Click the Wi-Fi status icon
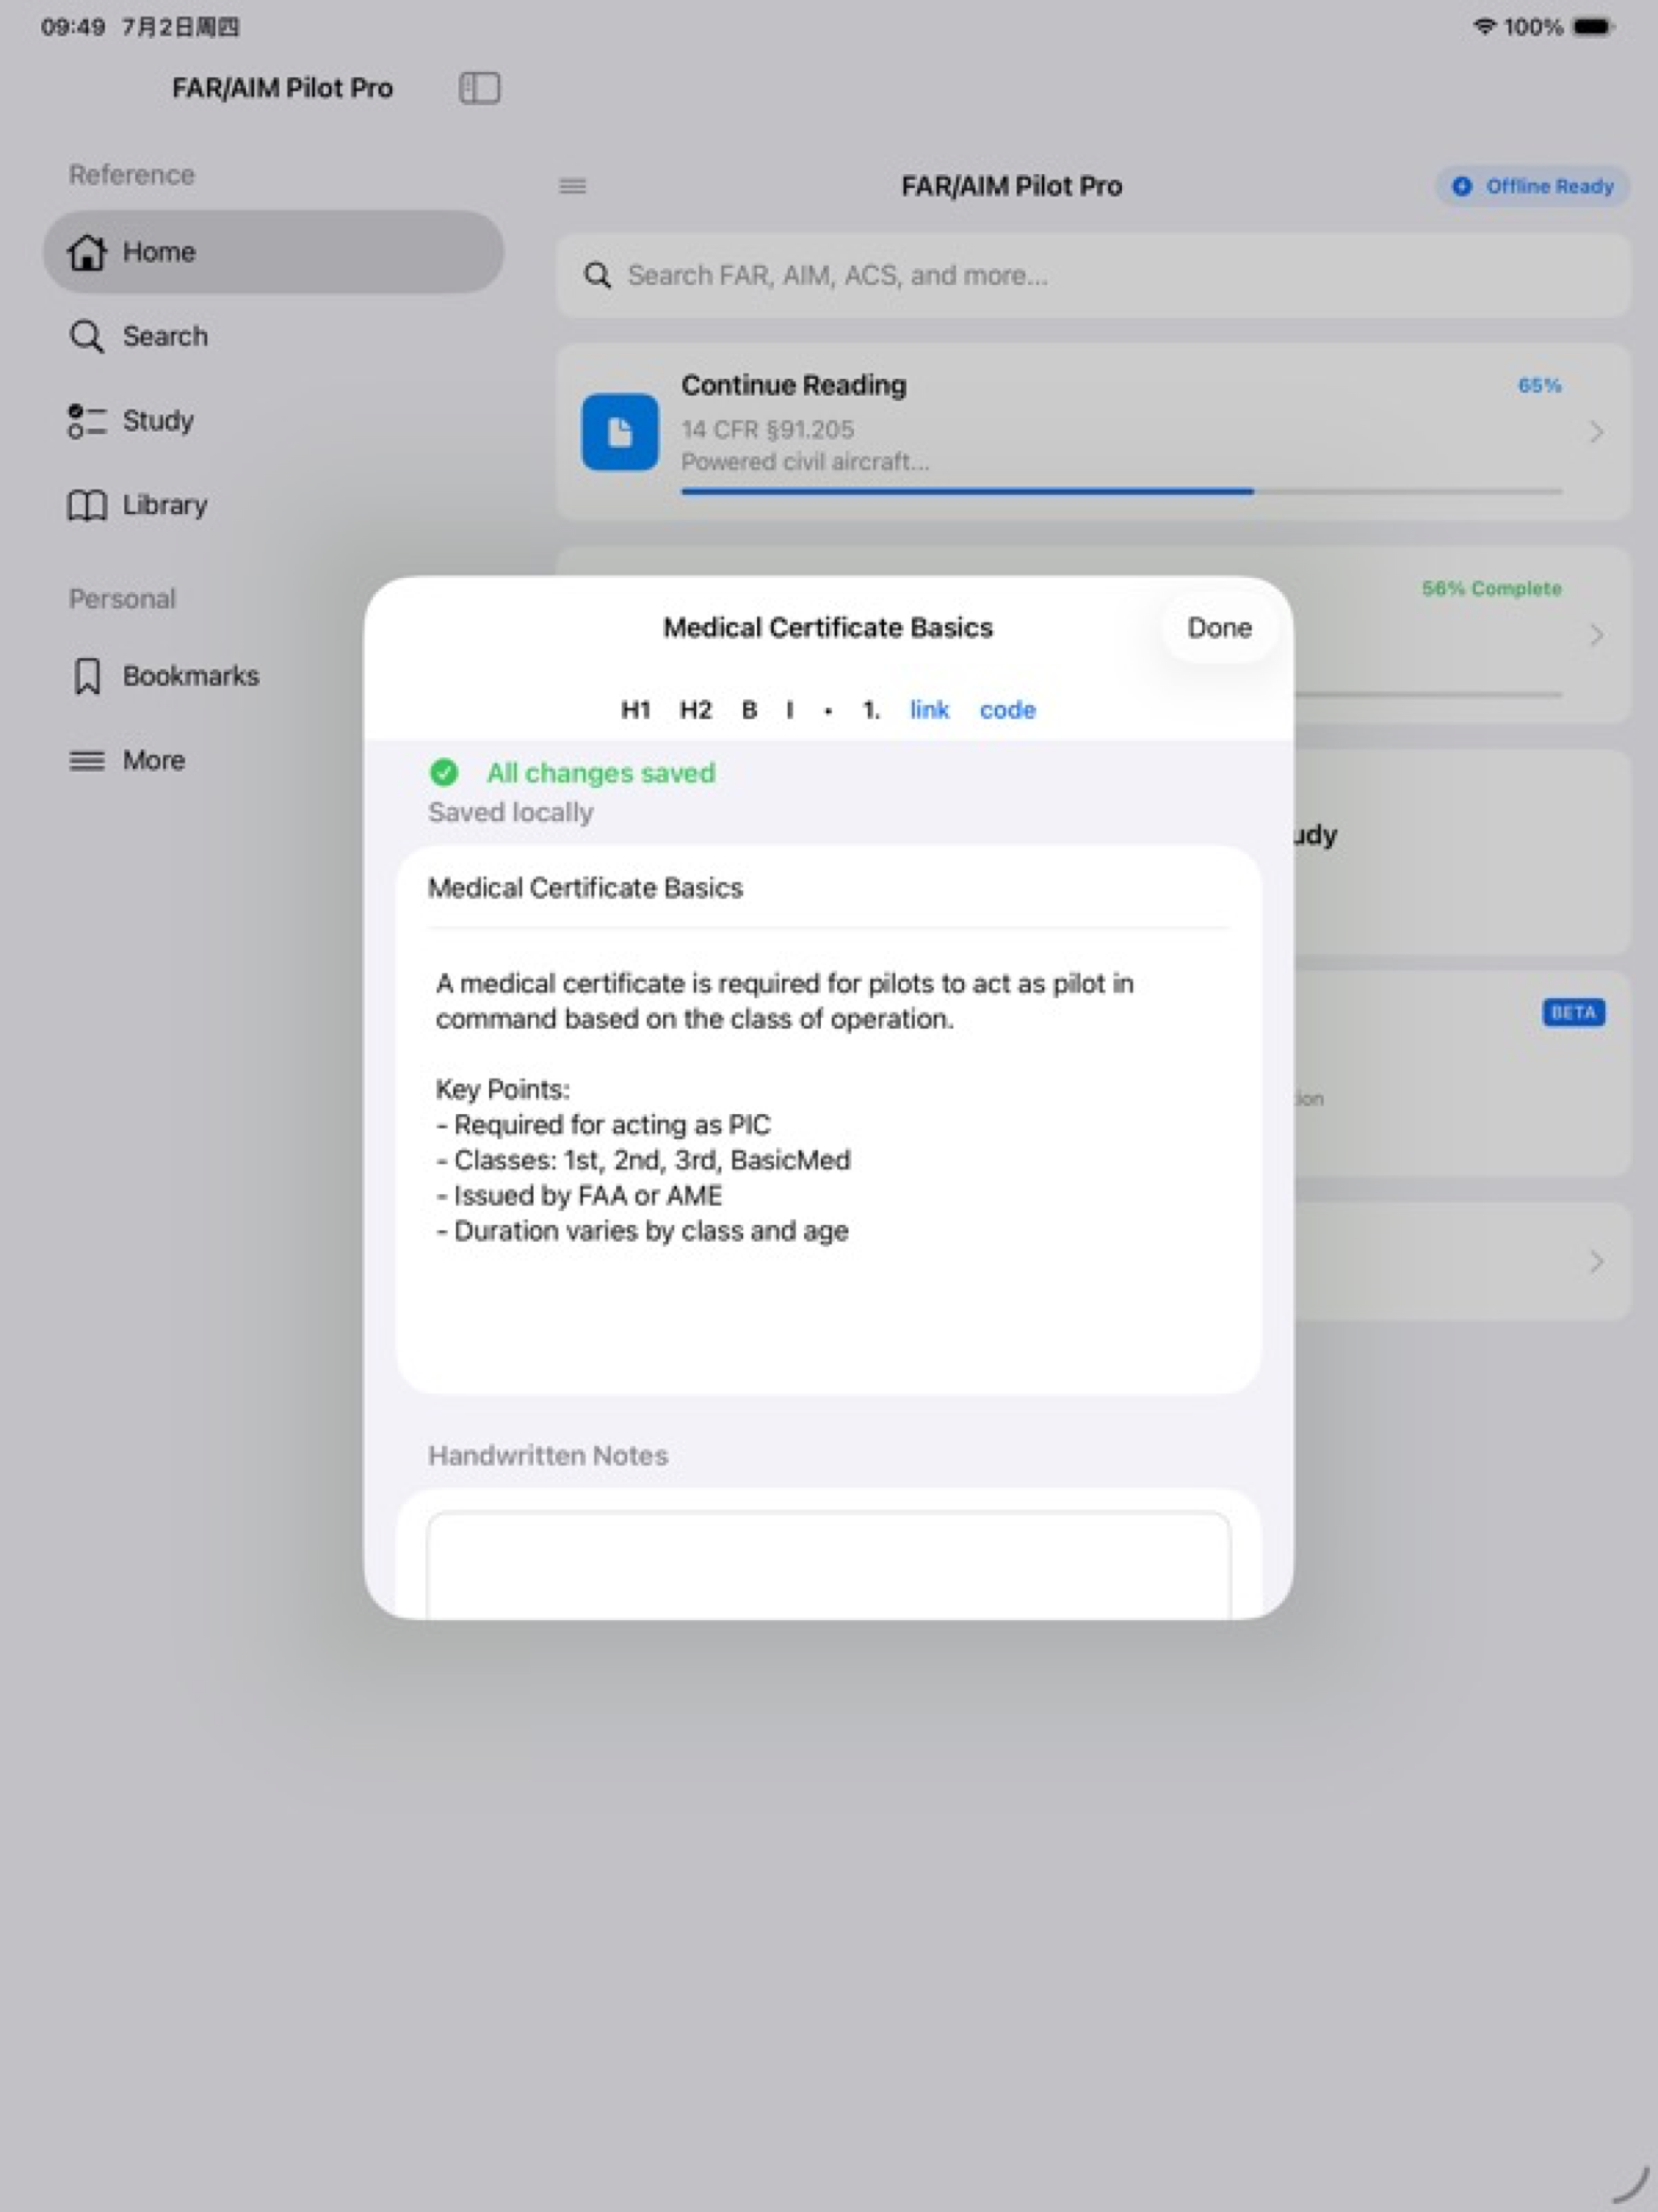Screen dimensions: 1658x2212 coord(1484,27)
